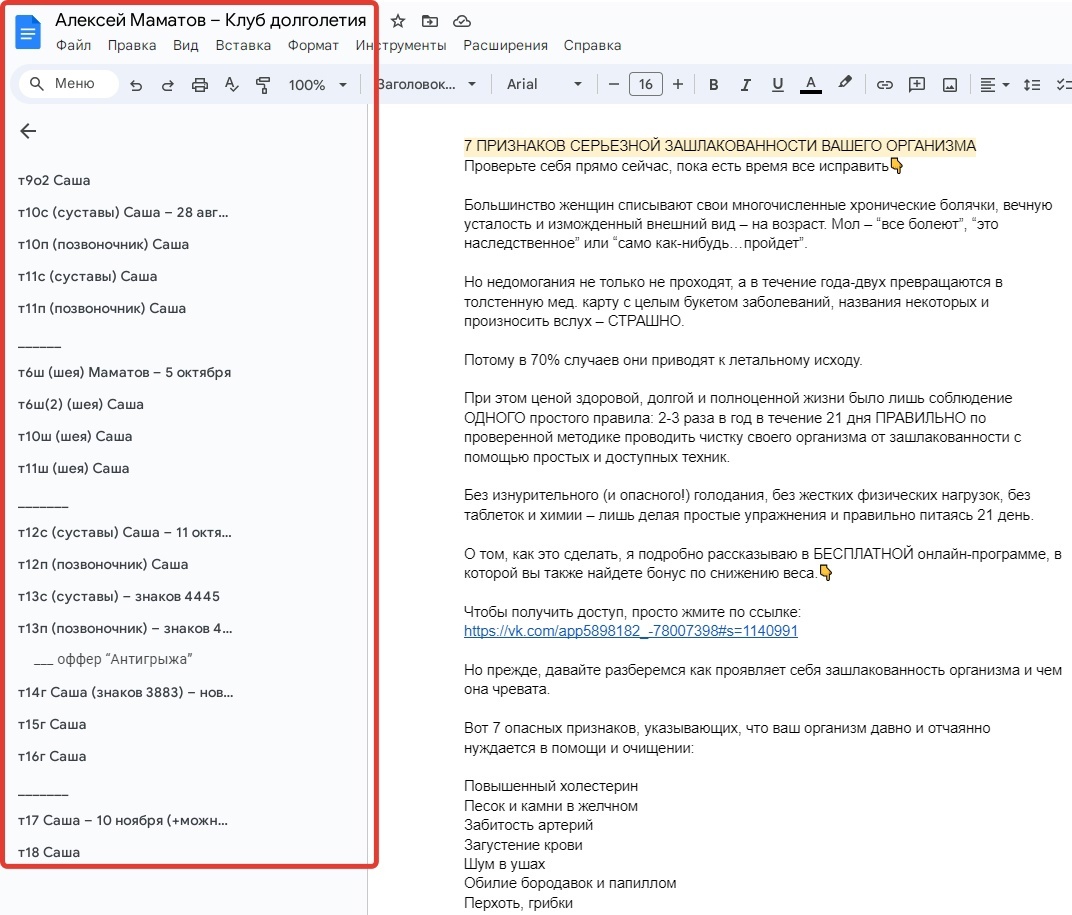The image size is (1072, 915).
Task: Move document to folder icon
Action: click(430, 21)
